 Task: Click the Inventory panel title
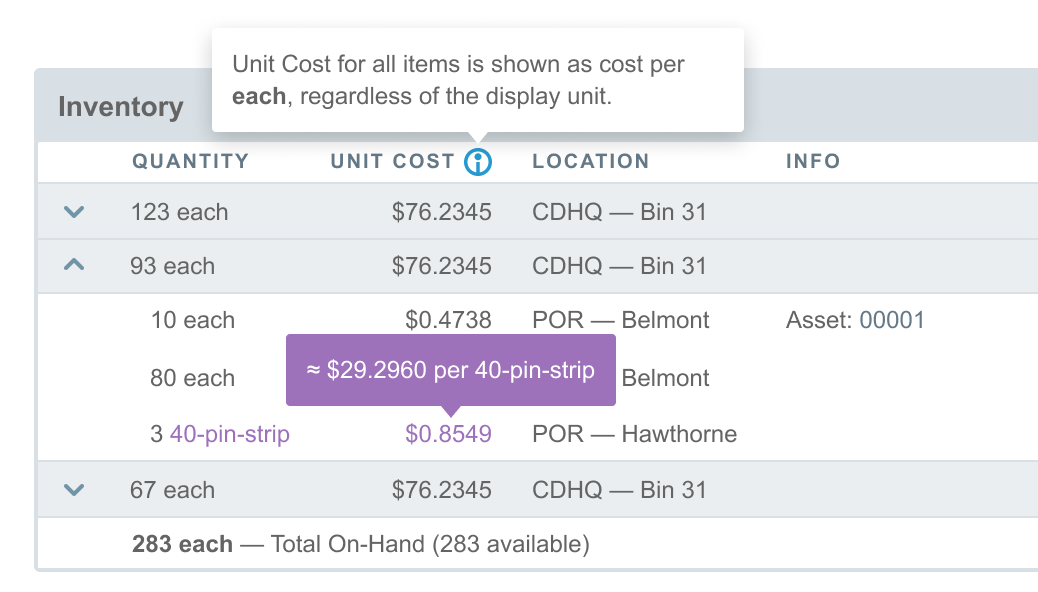tap(120, 107)
